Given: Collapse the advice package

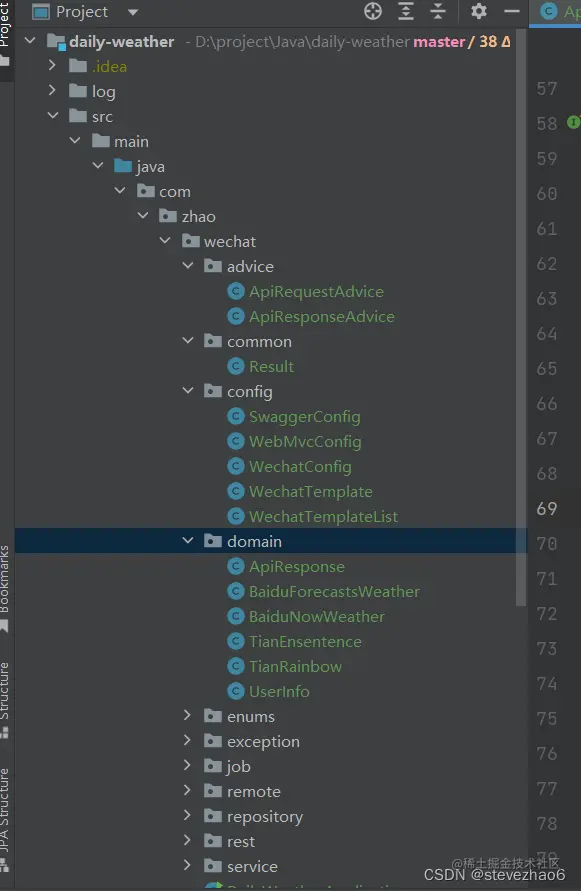Looking at the screenshot, I should coord(188,266).
